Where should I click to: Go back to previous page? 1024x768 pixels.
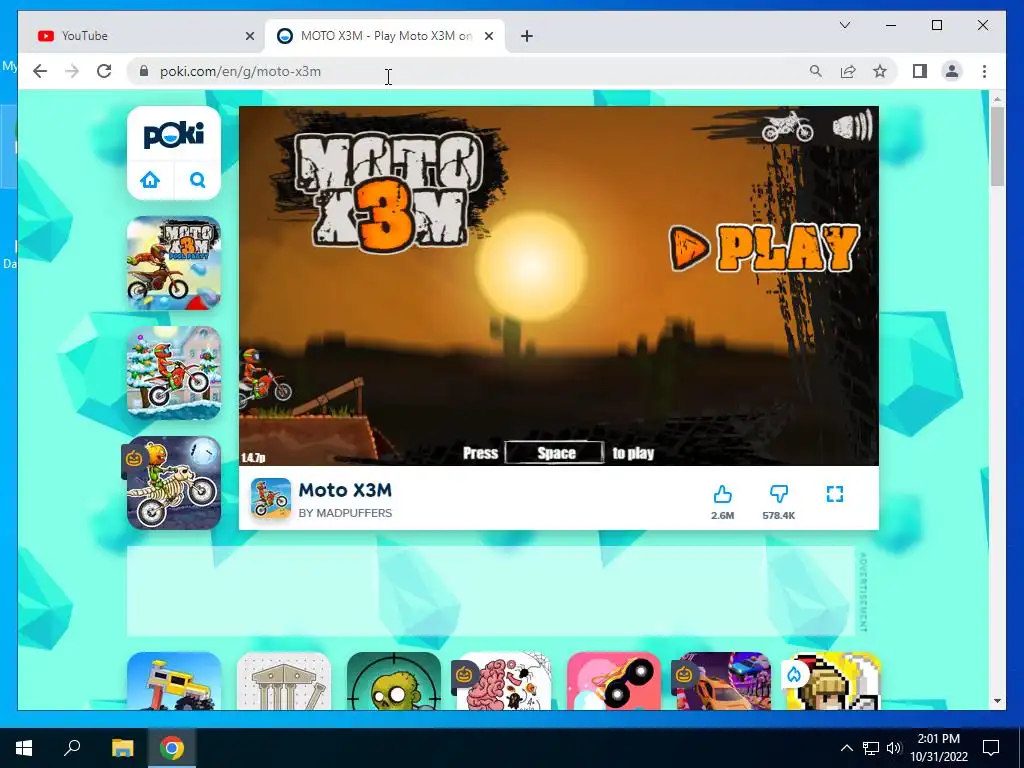point(40,71)
